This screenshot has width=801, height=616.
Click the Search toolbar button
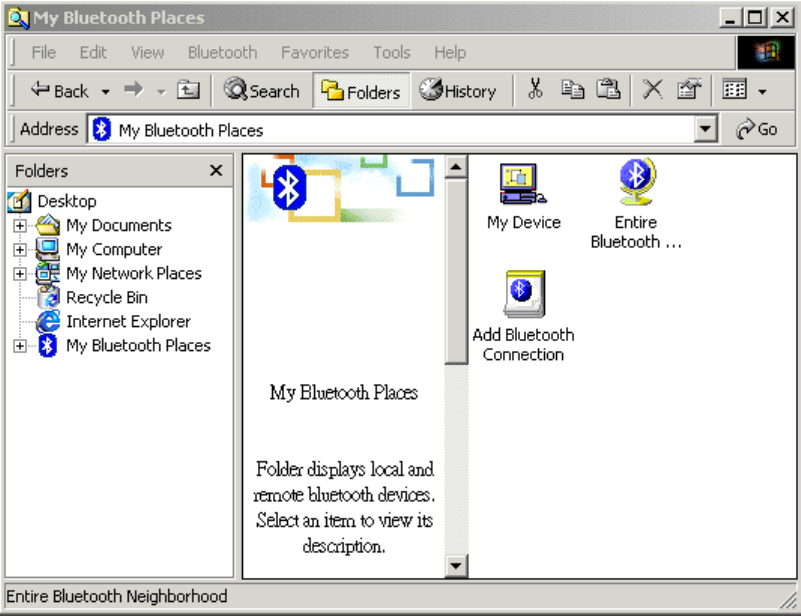click(x=262, y=90)
